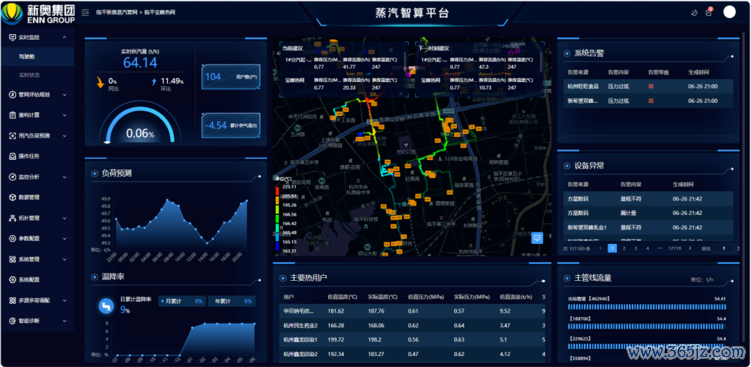Click the blue 日累计温降率 swap icon
Screen dimensions: 751x367
point(106,307)
